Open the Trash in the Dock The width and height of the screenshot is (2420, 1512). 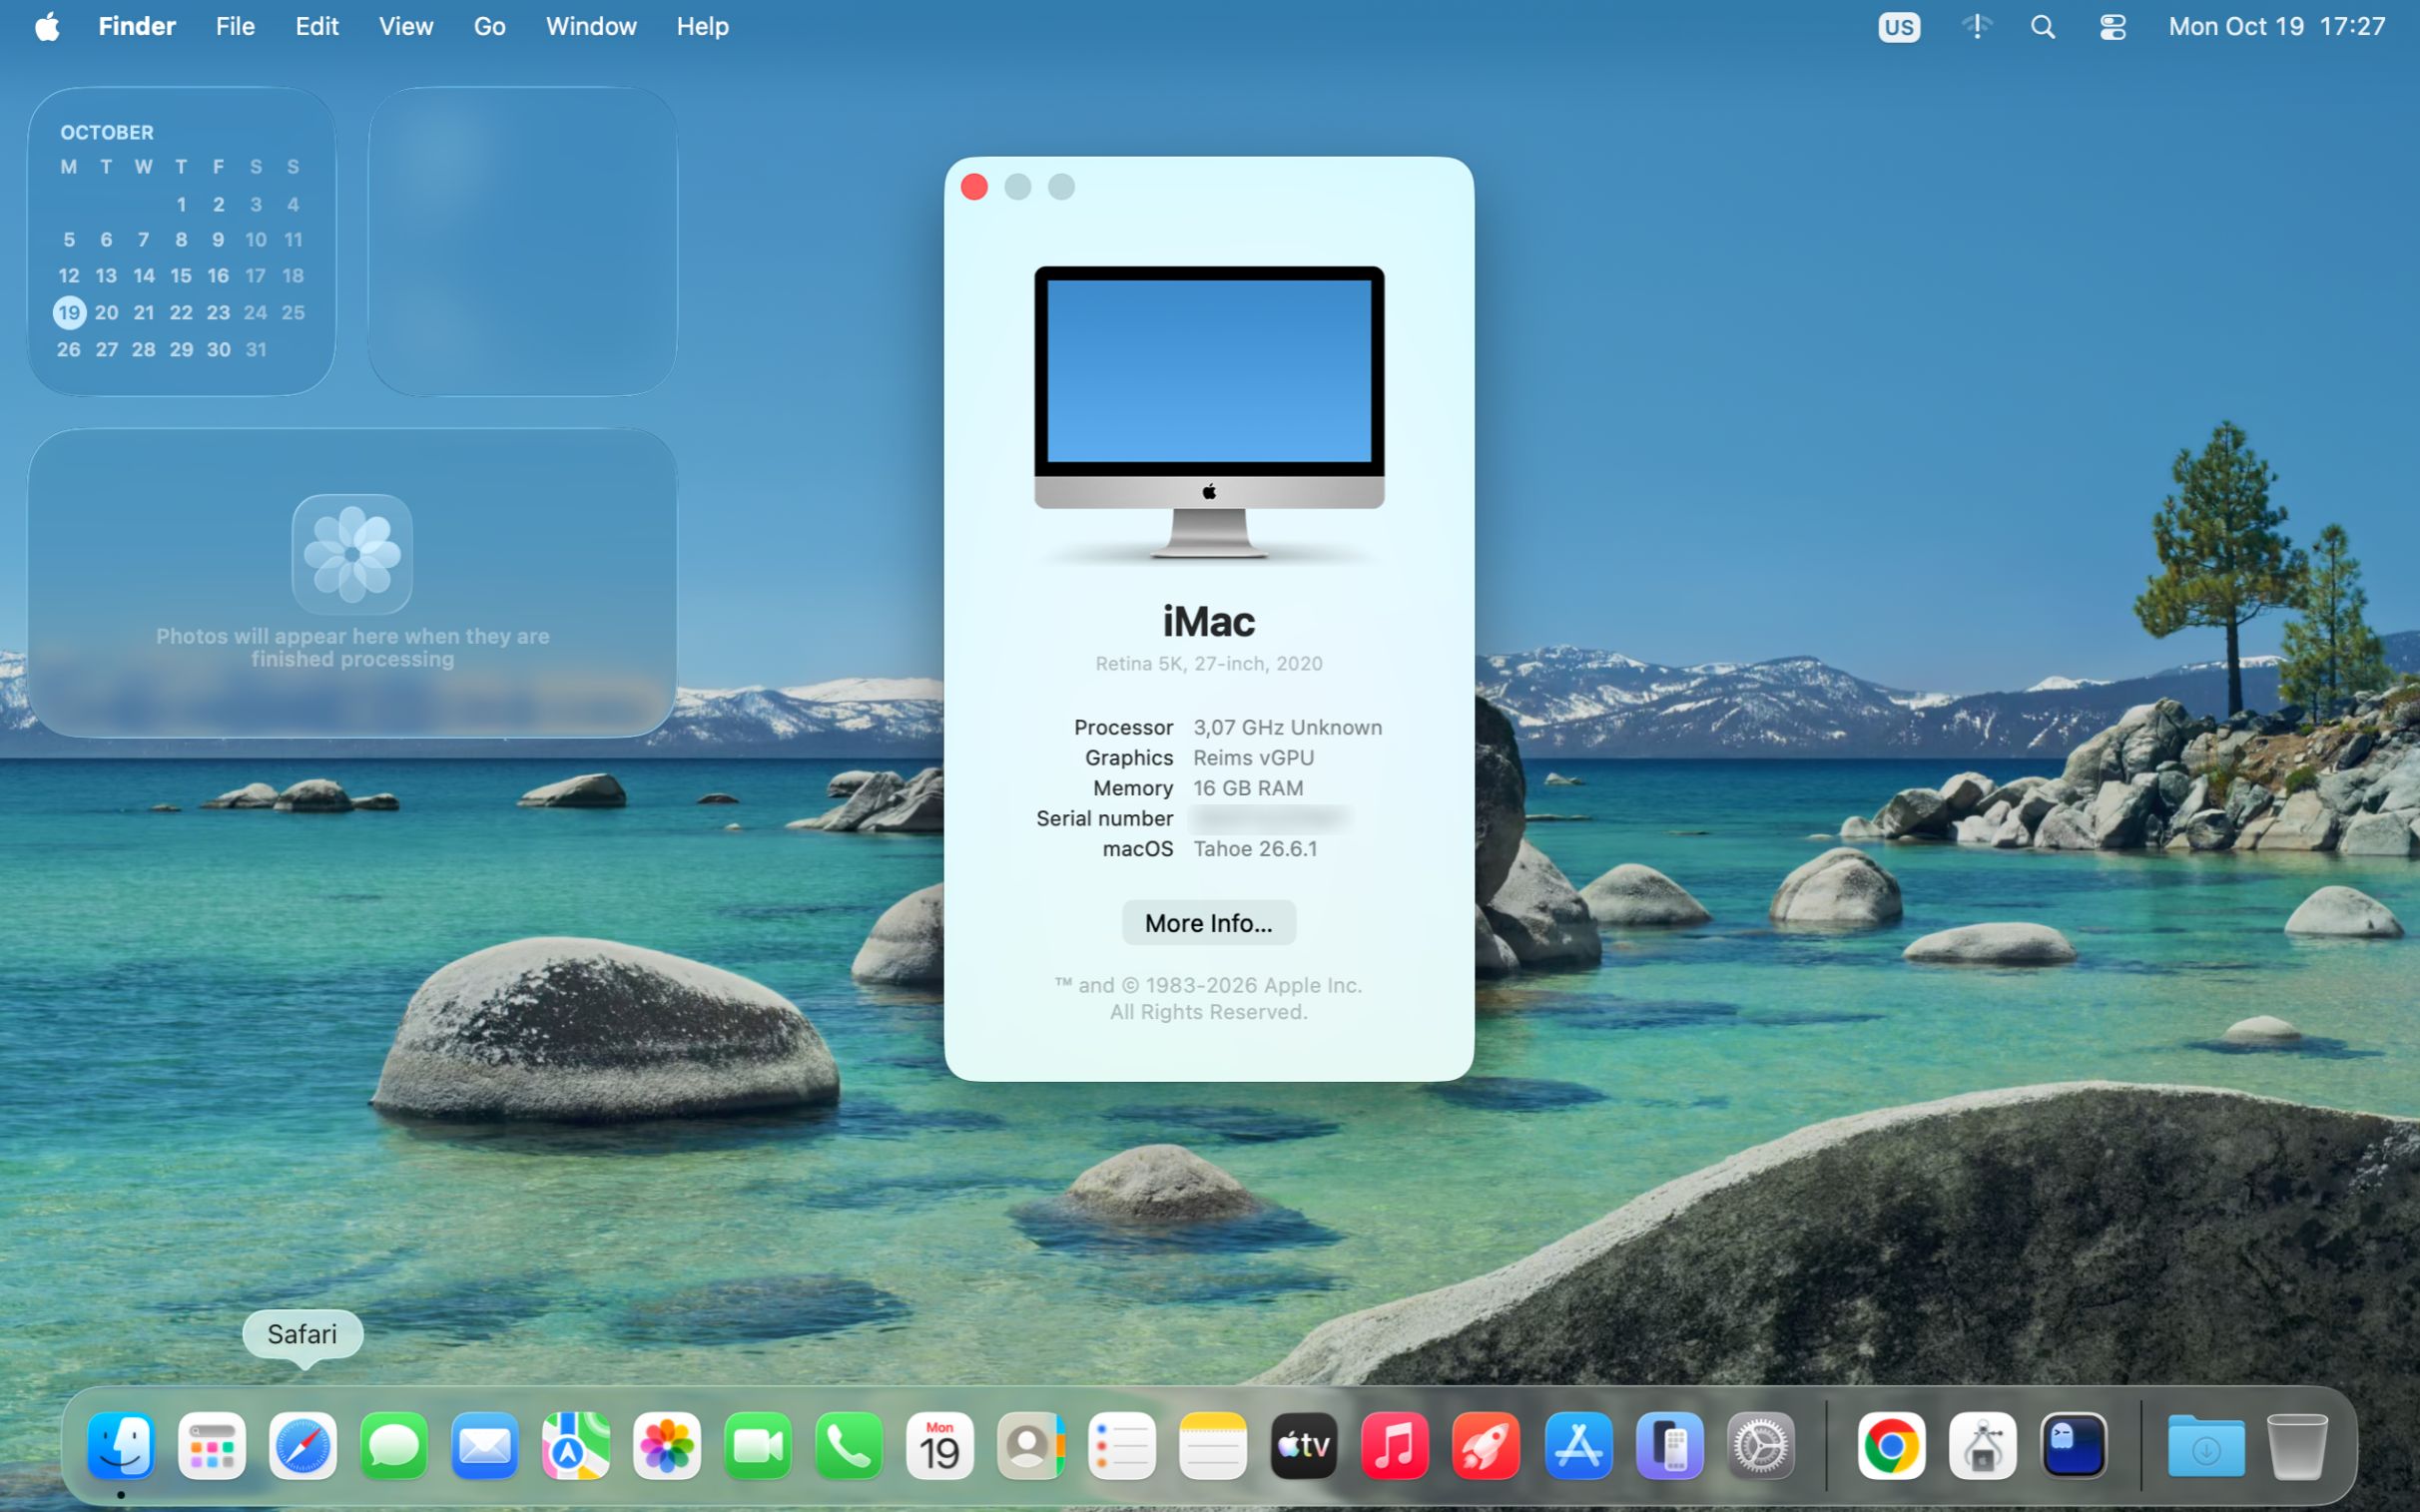[2297, 1445]
